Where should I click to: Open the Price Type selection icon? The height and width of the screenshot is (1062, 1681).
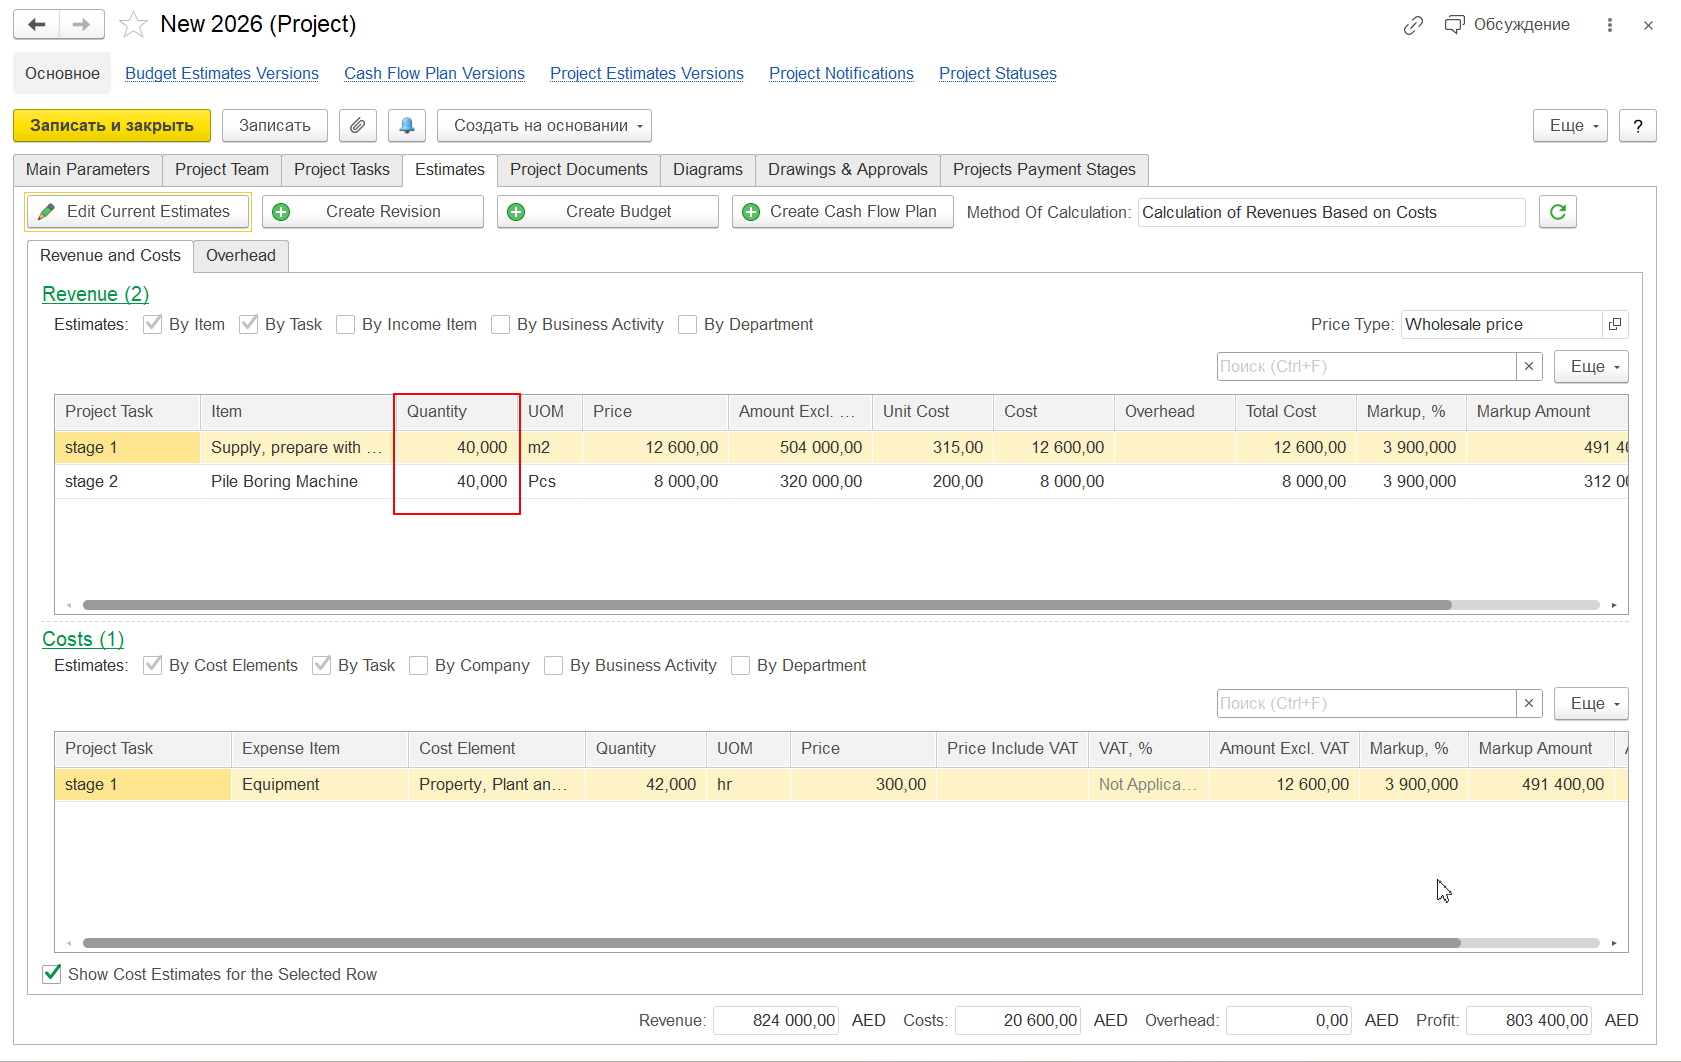click(1614, 324)
